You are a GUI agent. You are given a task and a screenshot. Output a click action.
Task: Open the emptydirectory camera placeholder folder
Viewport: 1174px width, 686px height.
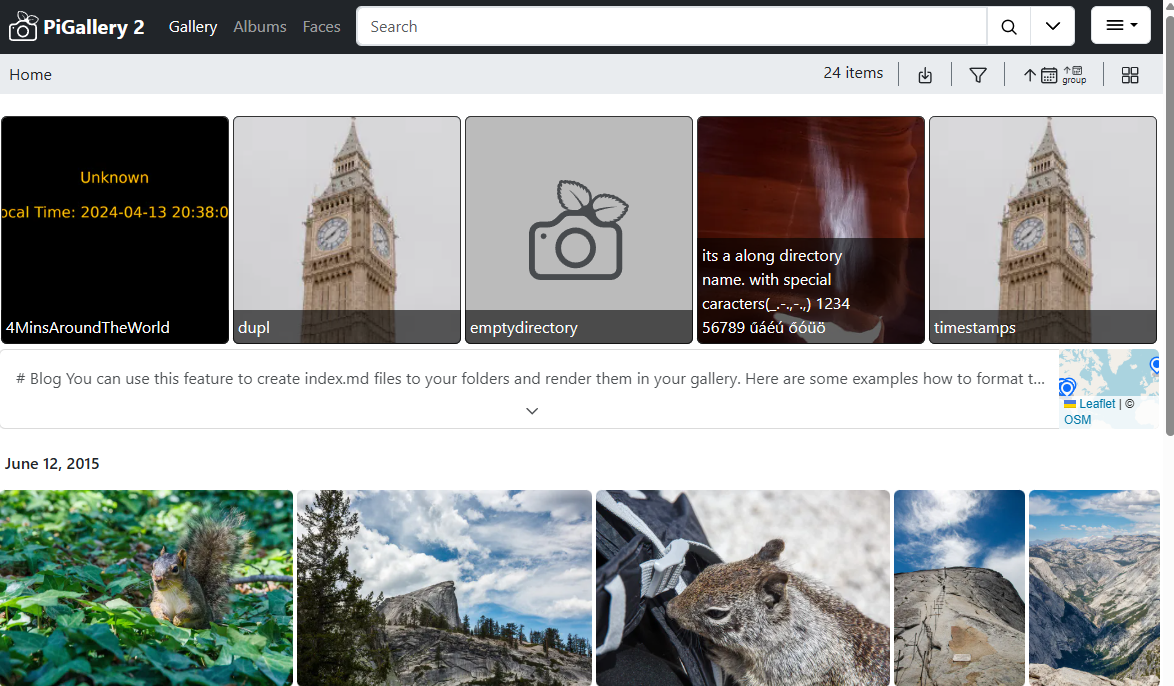coord(578,230)
